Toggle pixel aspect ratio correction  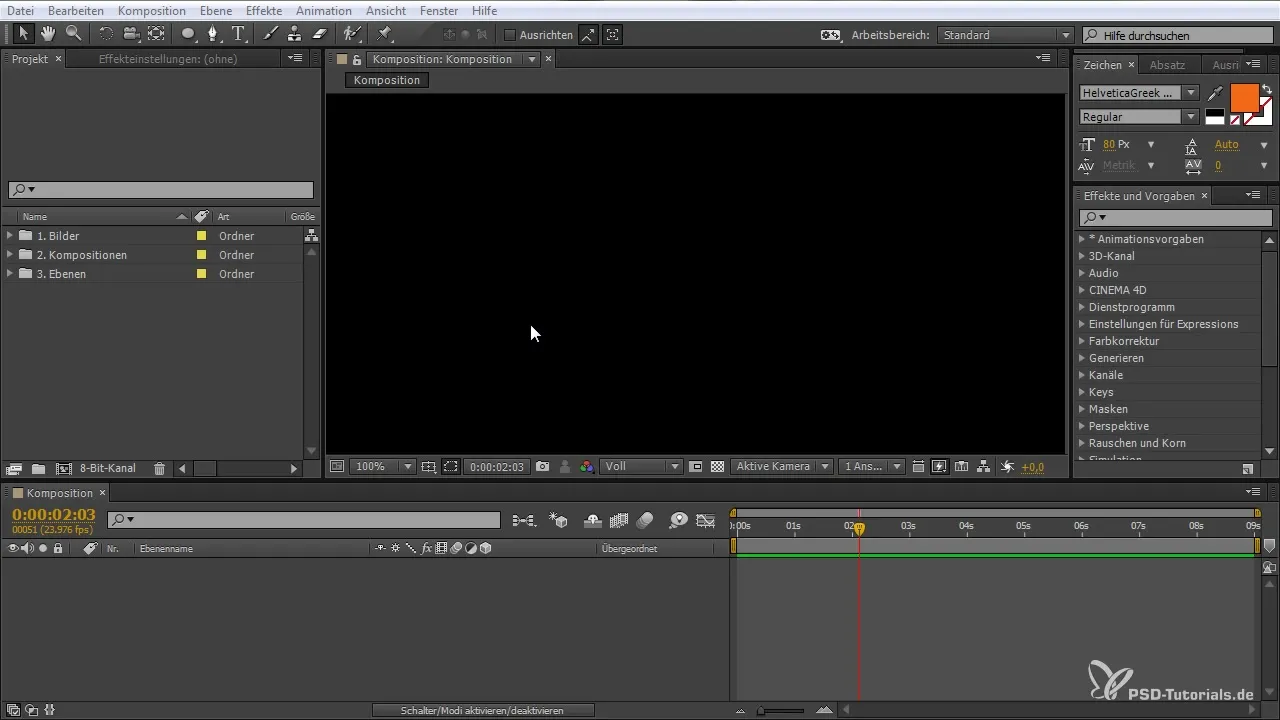[x=918, y=466]
